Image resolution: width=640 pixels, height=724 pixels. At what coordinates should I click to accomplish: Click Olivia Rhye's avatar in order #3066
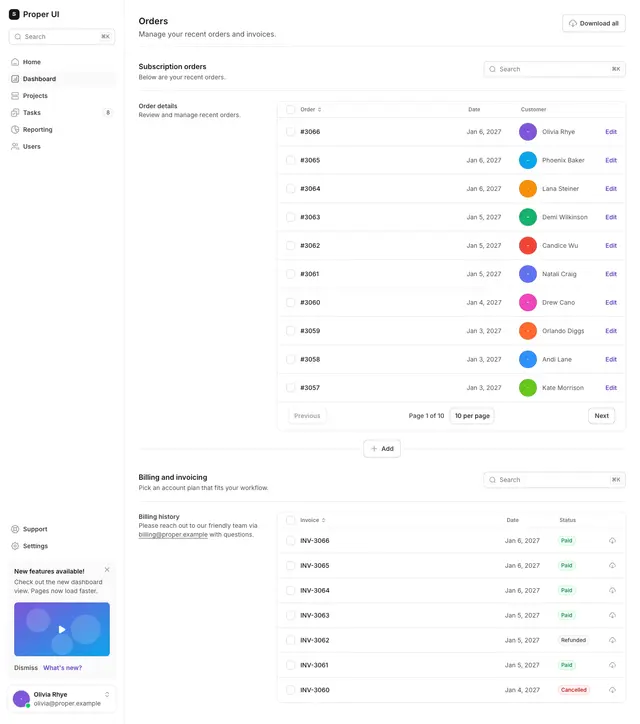[528, 132]
